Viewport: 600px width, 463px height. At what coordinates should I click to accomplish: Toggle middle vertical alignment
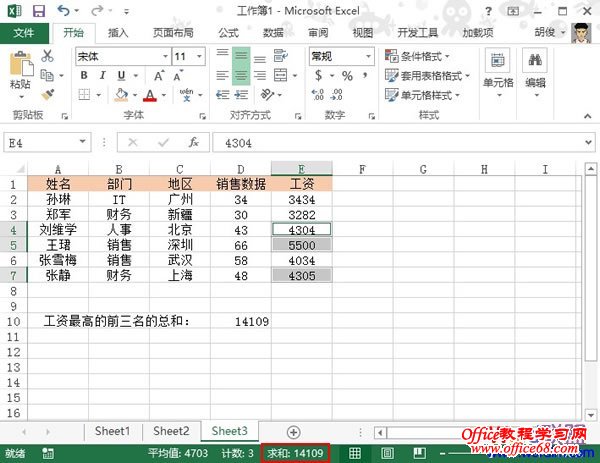(x=241, y=56)
